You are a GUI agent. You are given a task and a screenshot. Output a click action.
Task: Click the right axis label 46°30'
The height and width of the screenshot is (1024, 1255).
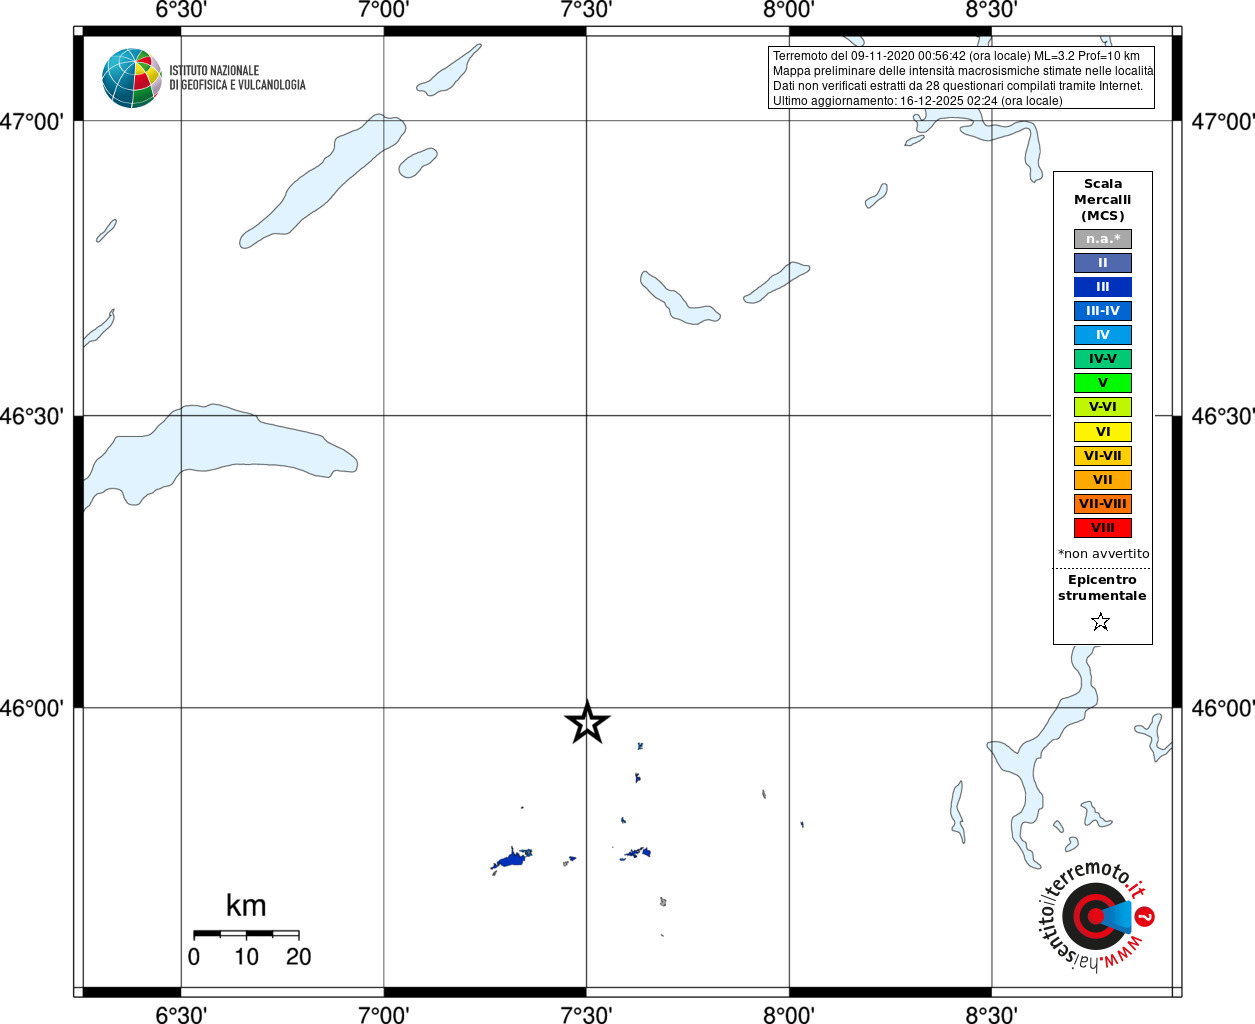[x=1223, y=416]
